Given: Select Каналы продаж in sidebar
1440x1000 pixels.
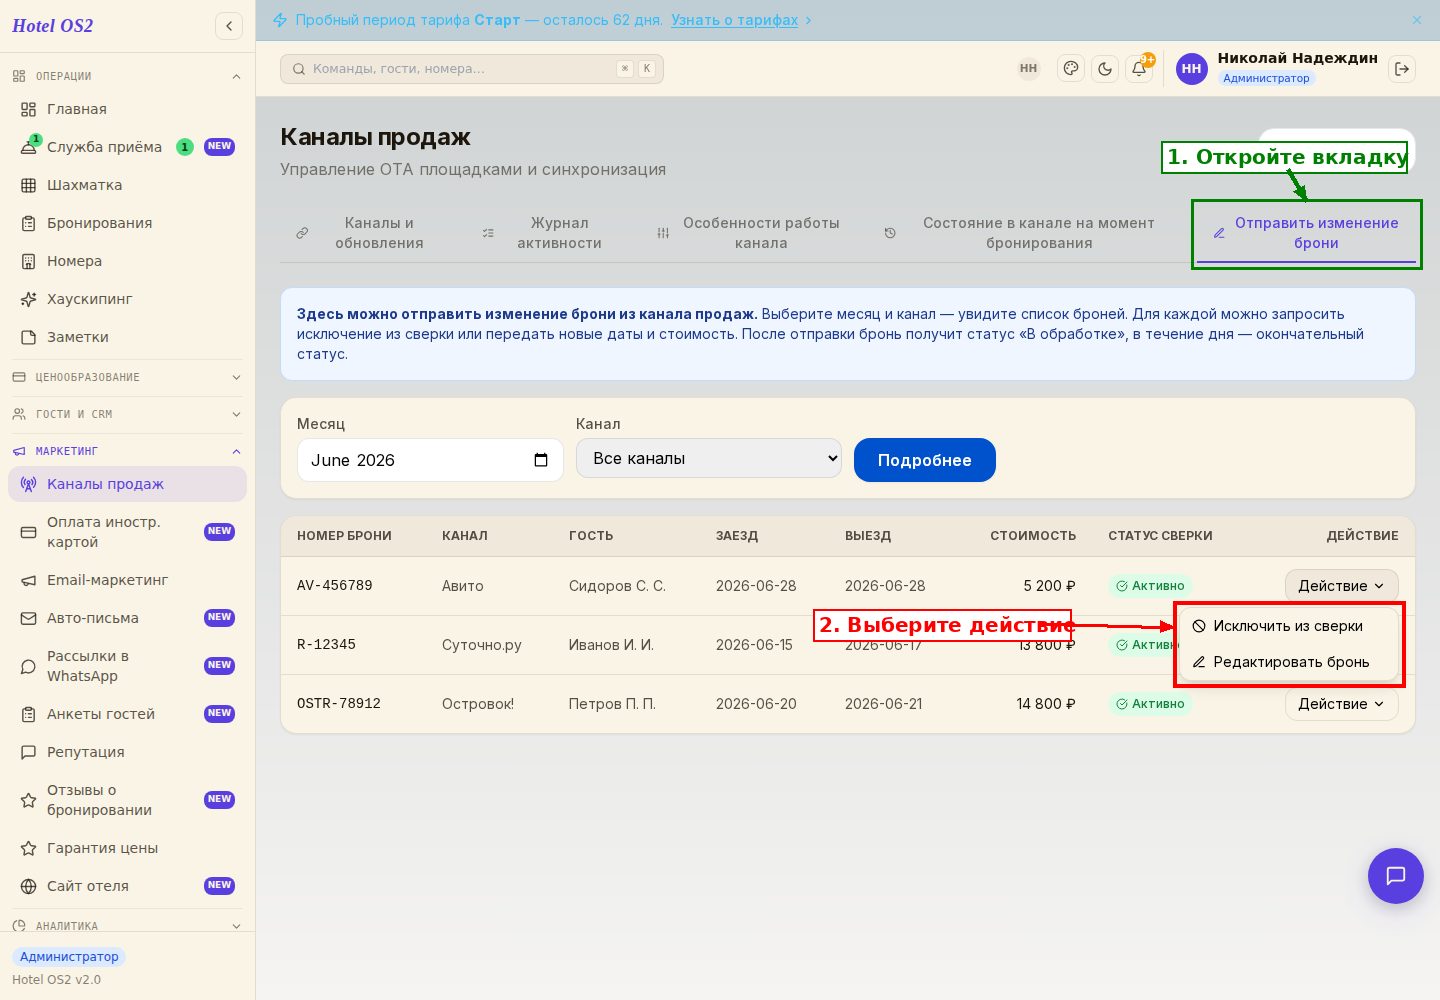Looking at the screenshot, I should click(x=127, y=484).
